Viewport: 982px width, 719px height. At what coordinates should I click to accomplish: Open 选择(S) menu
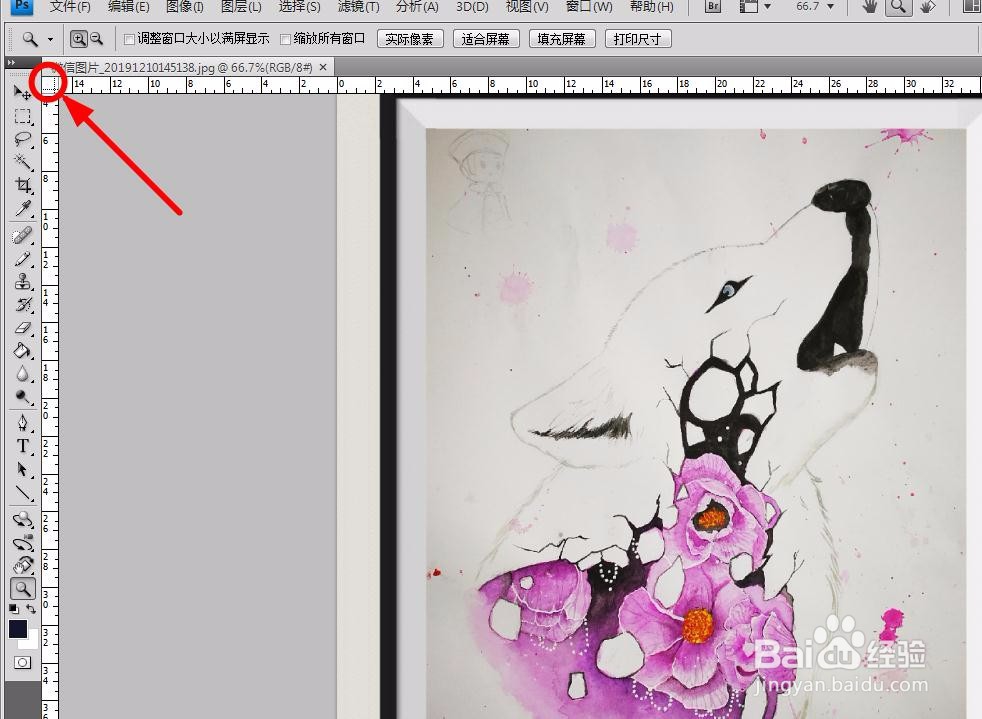(x=299, y=7)
